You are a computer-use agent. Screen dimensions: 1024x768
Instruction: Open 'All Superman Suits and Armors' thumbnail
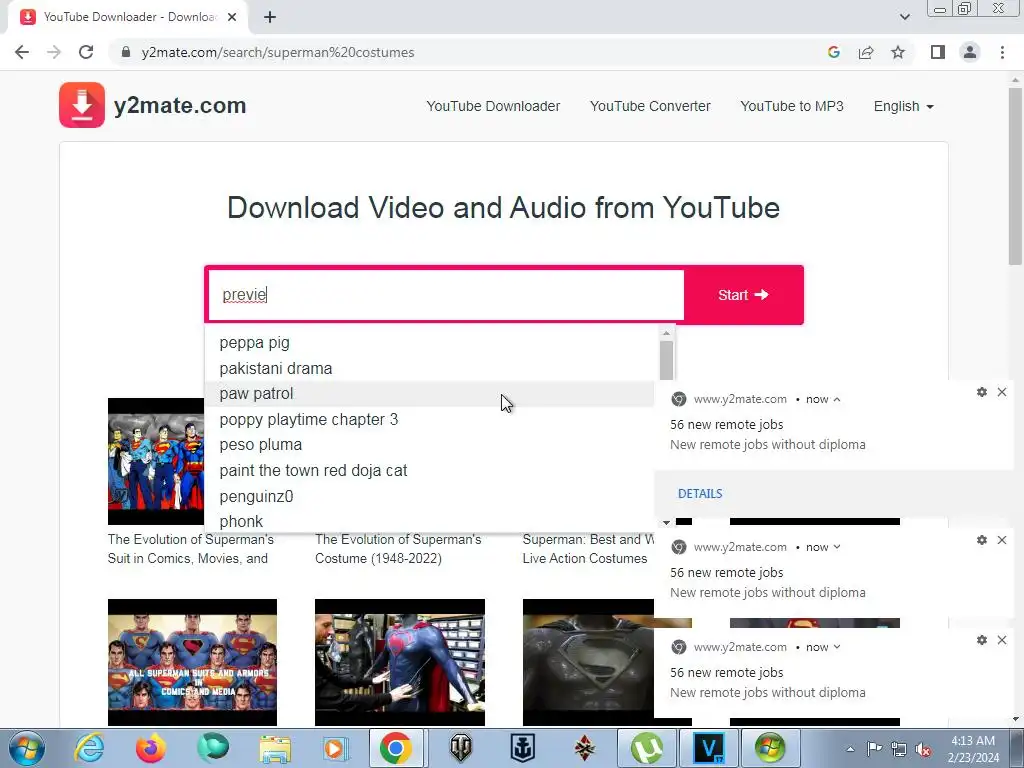tap(192, 662)
